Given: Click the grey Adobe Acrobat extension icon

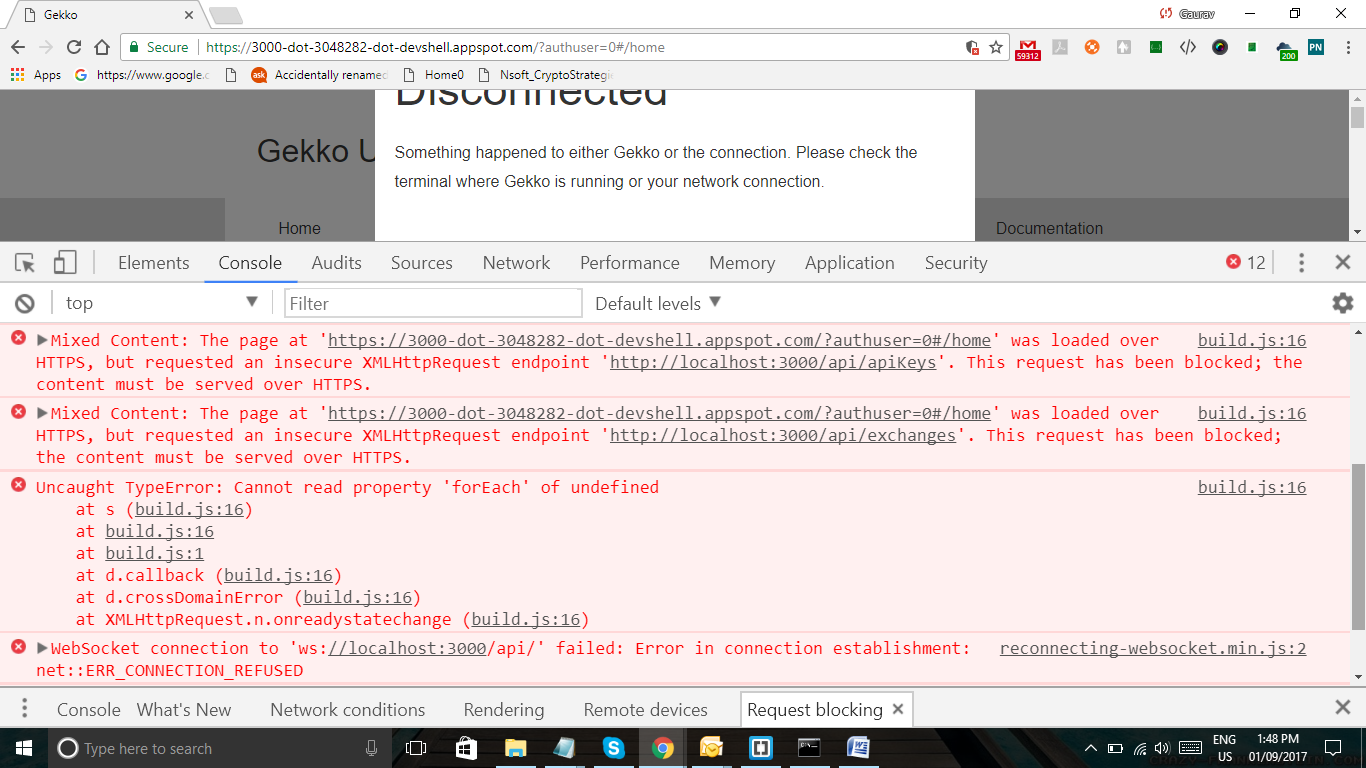Looking at the screenshot, I should point(1060,47).
